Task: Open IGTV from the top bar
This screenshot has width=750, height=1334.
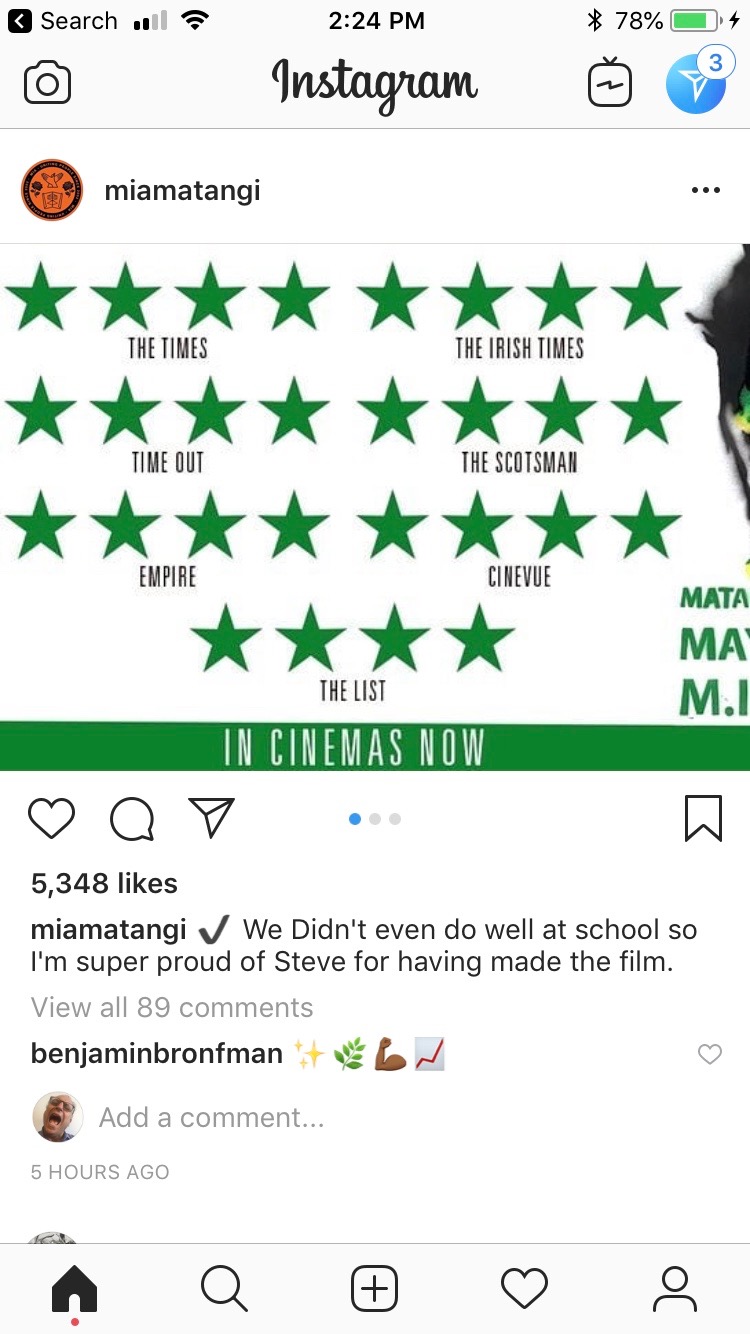Action: pos(609,82)
